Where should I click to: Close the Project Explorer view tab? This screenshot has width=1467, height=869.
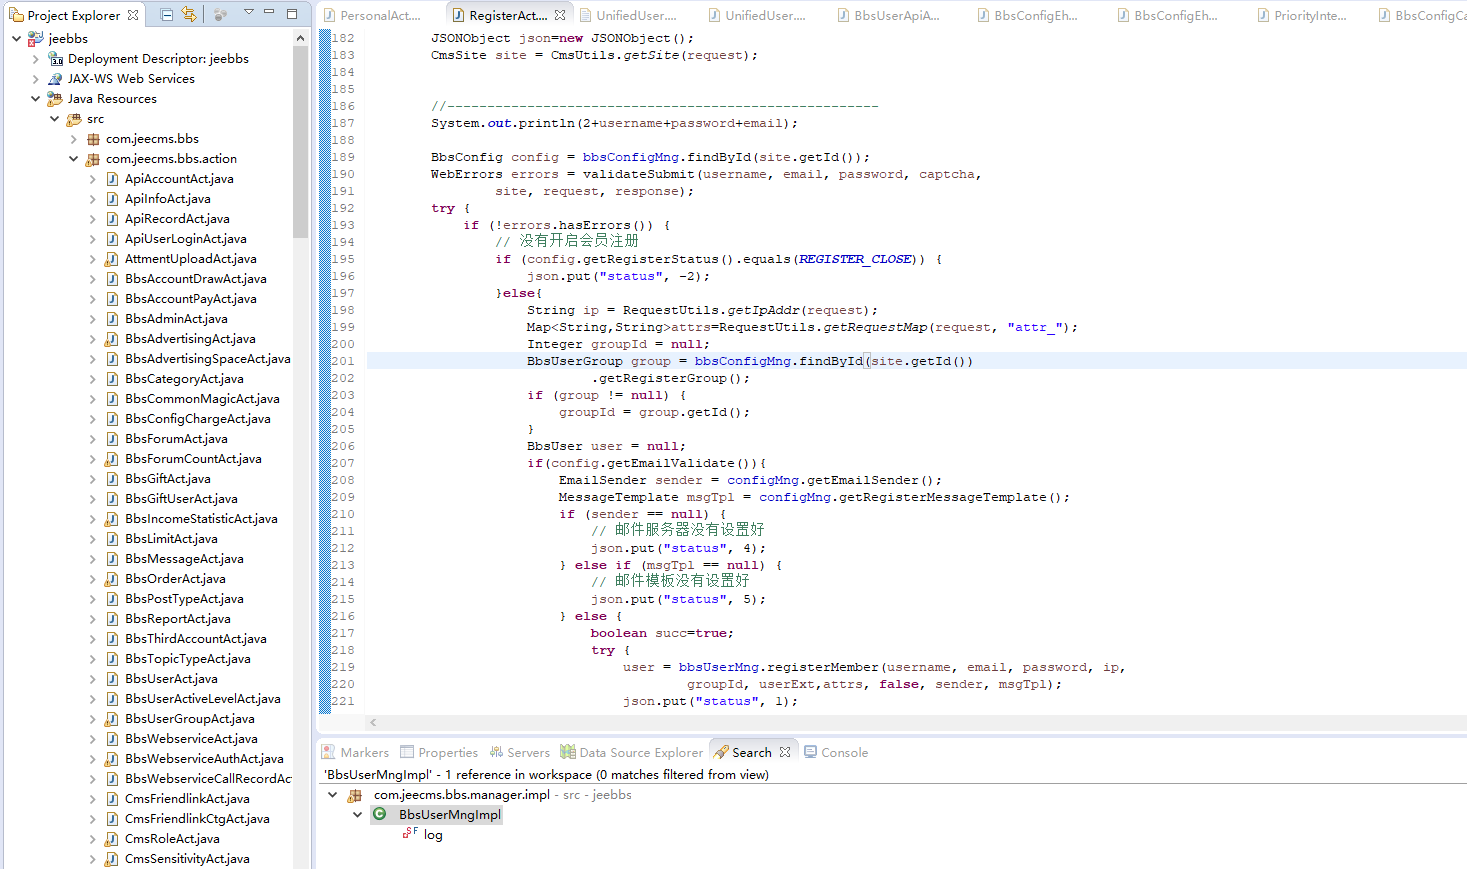pyautogui.click(x=133, y=15)
